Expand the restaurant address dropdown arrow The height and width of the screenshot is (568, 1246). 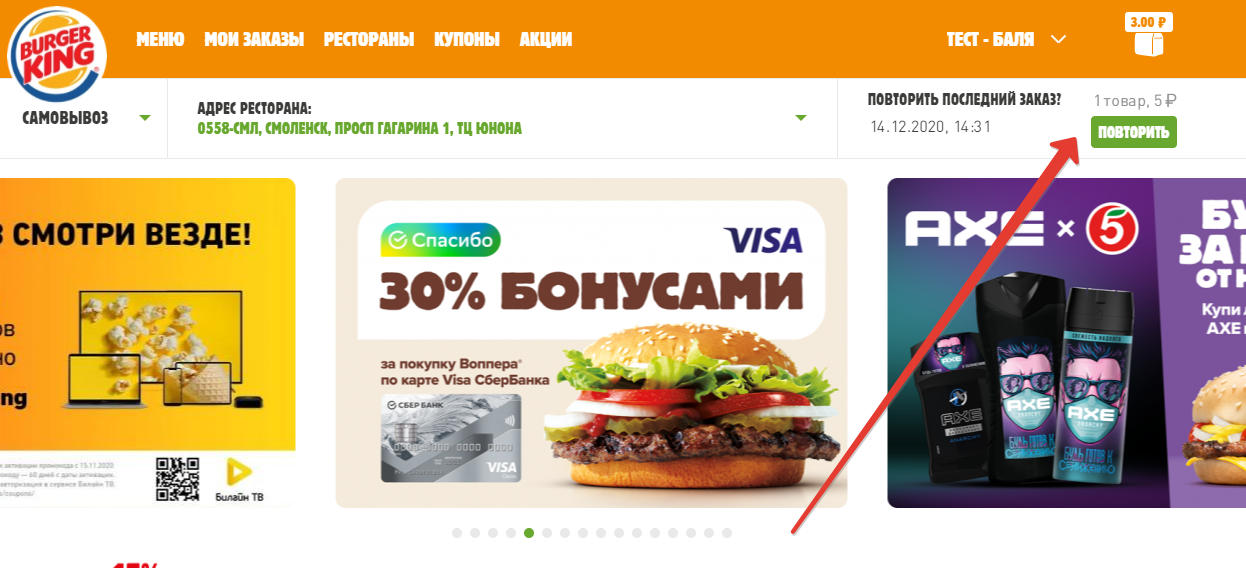click(x=800, y=118)
